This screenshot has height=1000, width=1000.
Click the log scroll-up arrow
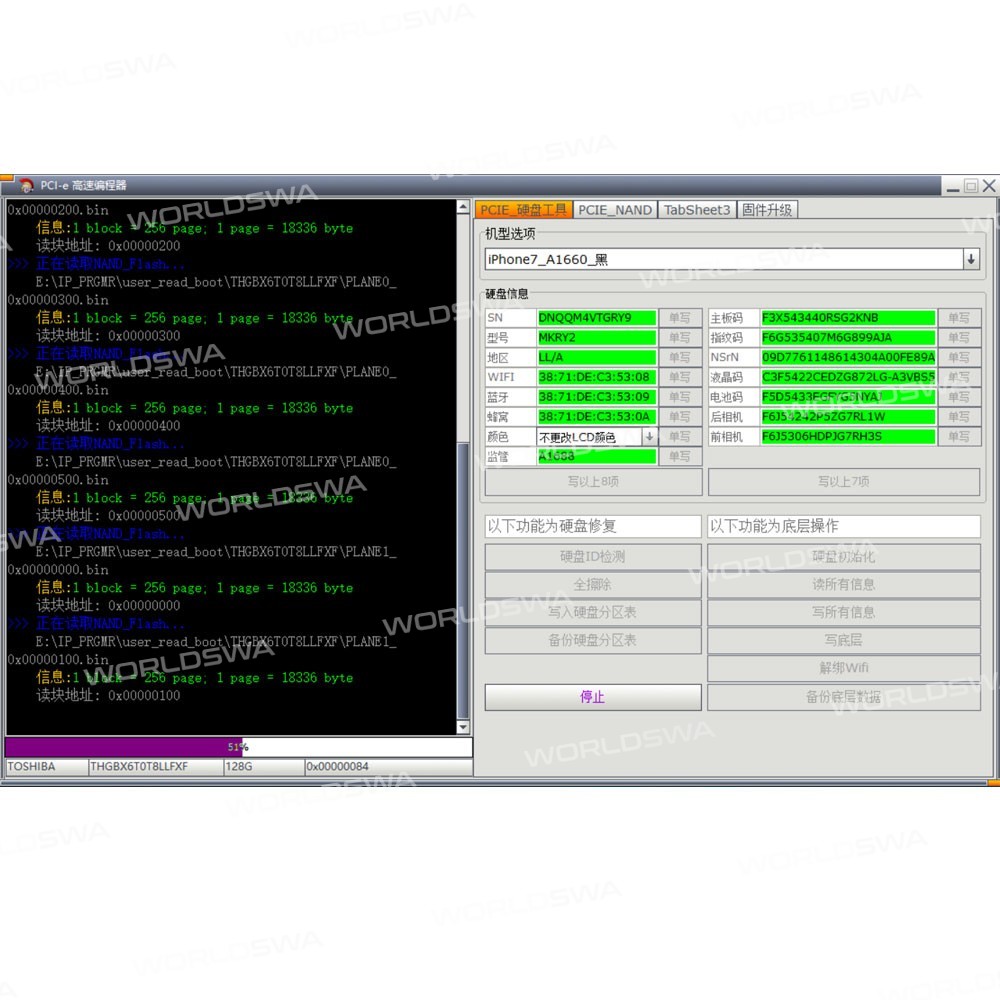click(x=463, y=208)
